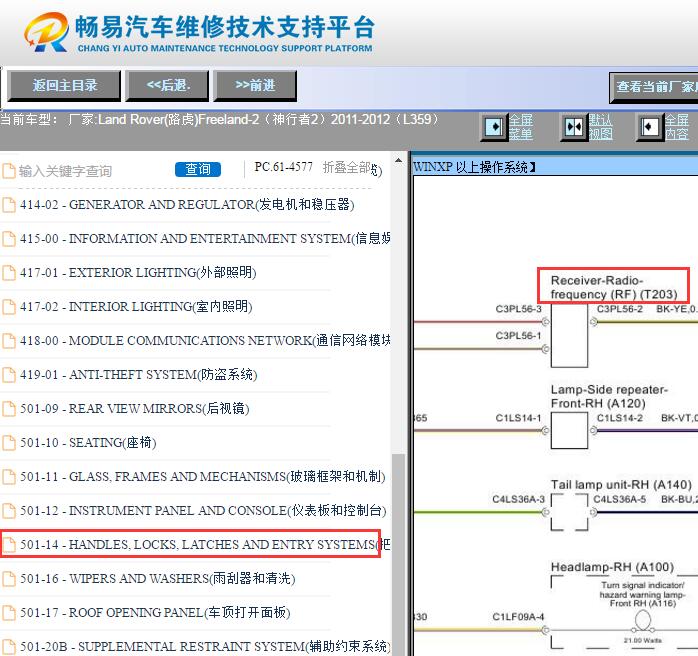
Task: Click page icon beside 501-11 Glass, Frames
Action: [8, 477]
